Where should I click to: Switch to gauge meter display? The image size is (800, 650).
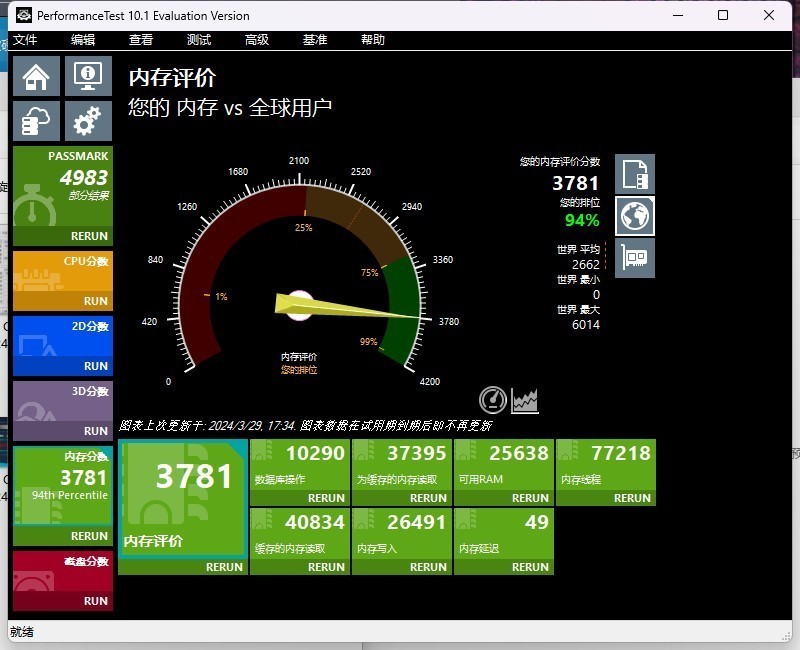pos(492,399)
